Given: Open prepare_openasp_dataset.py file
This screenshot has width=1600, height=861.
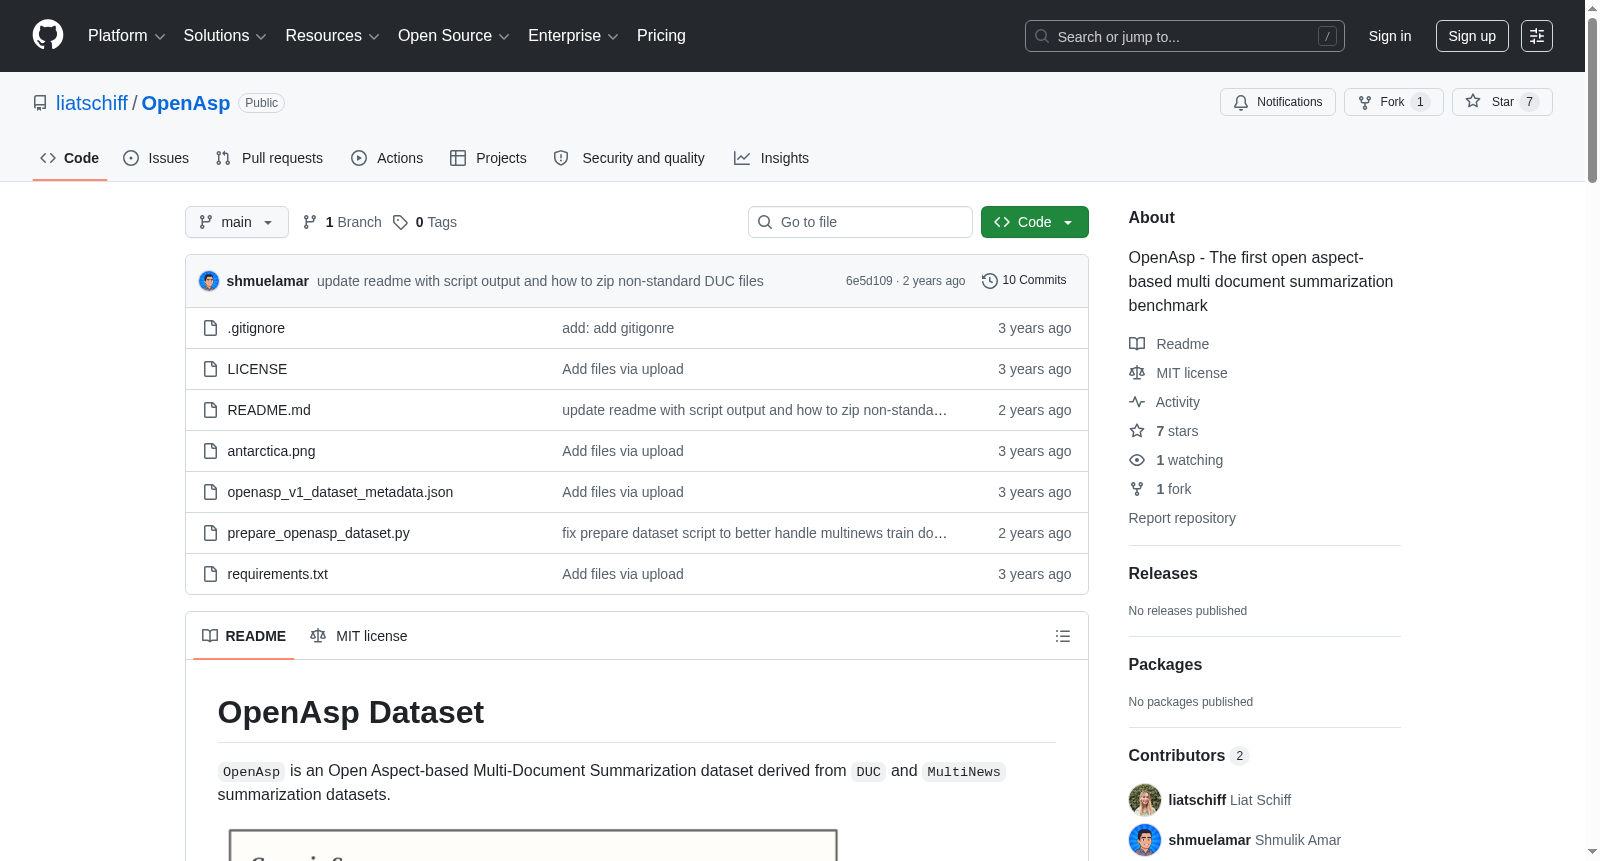Looking at the screenshot, I should tap(318, 533).
